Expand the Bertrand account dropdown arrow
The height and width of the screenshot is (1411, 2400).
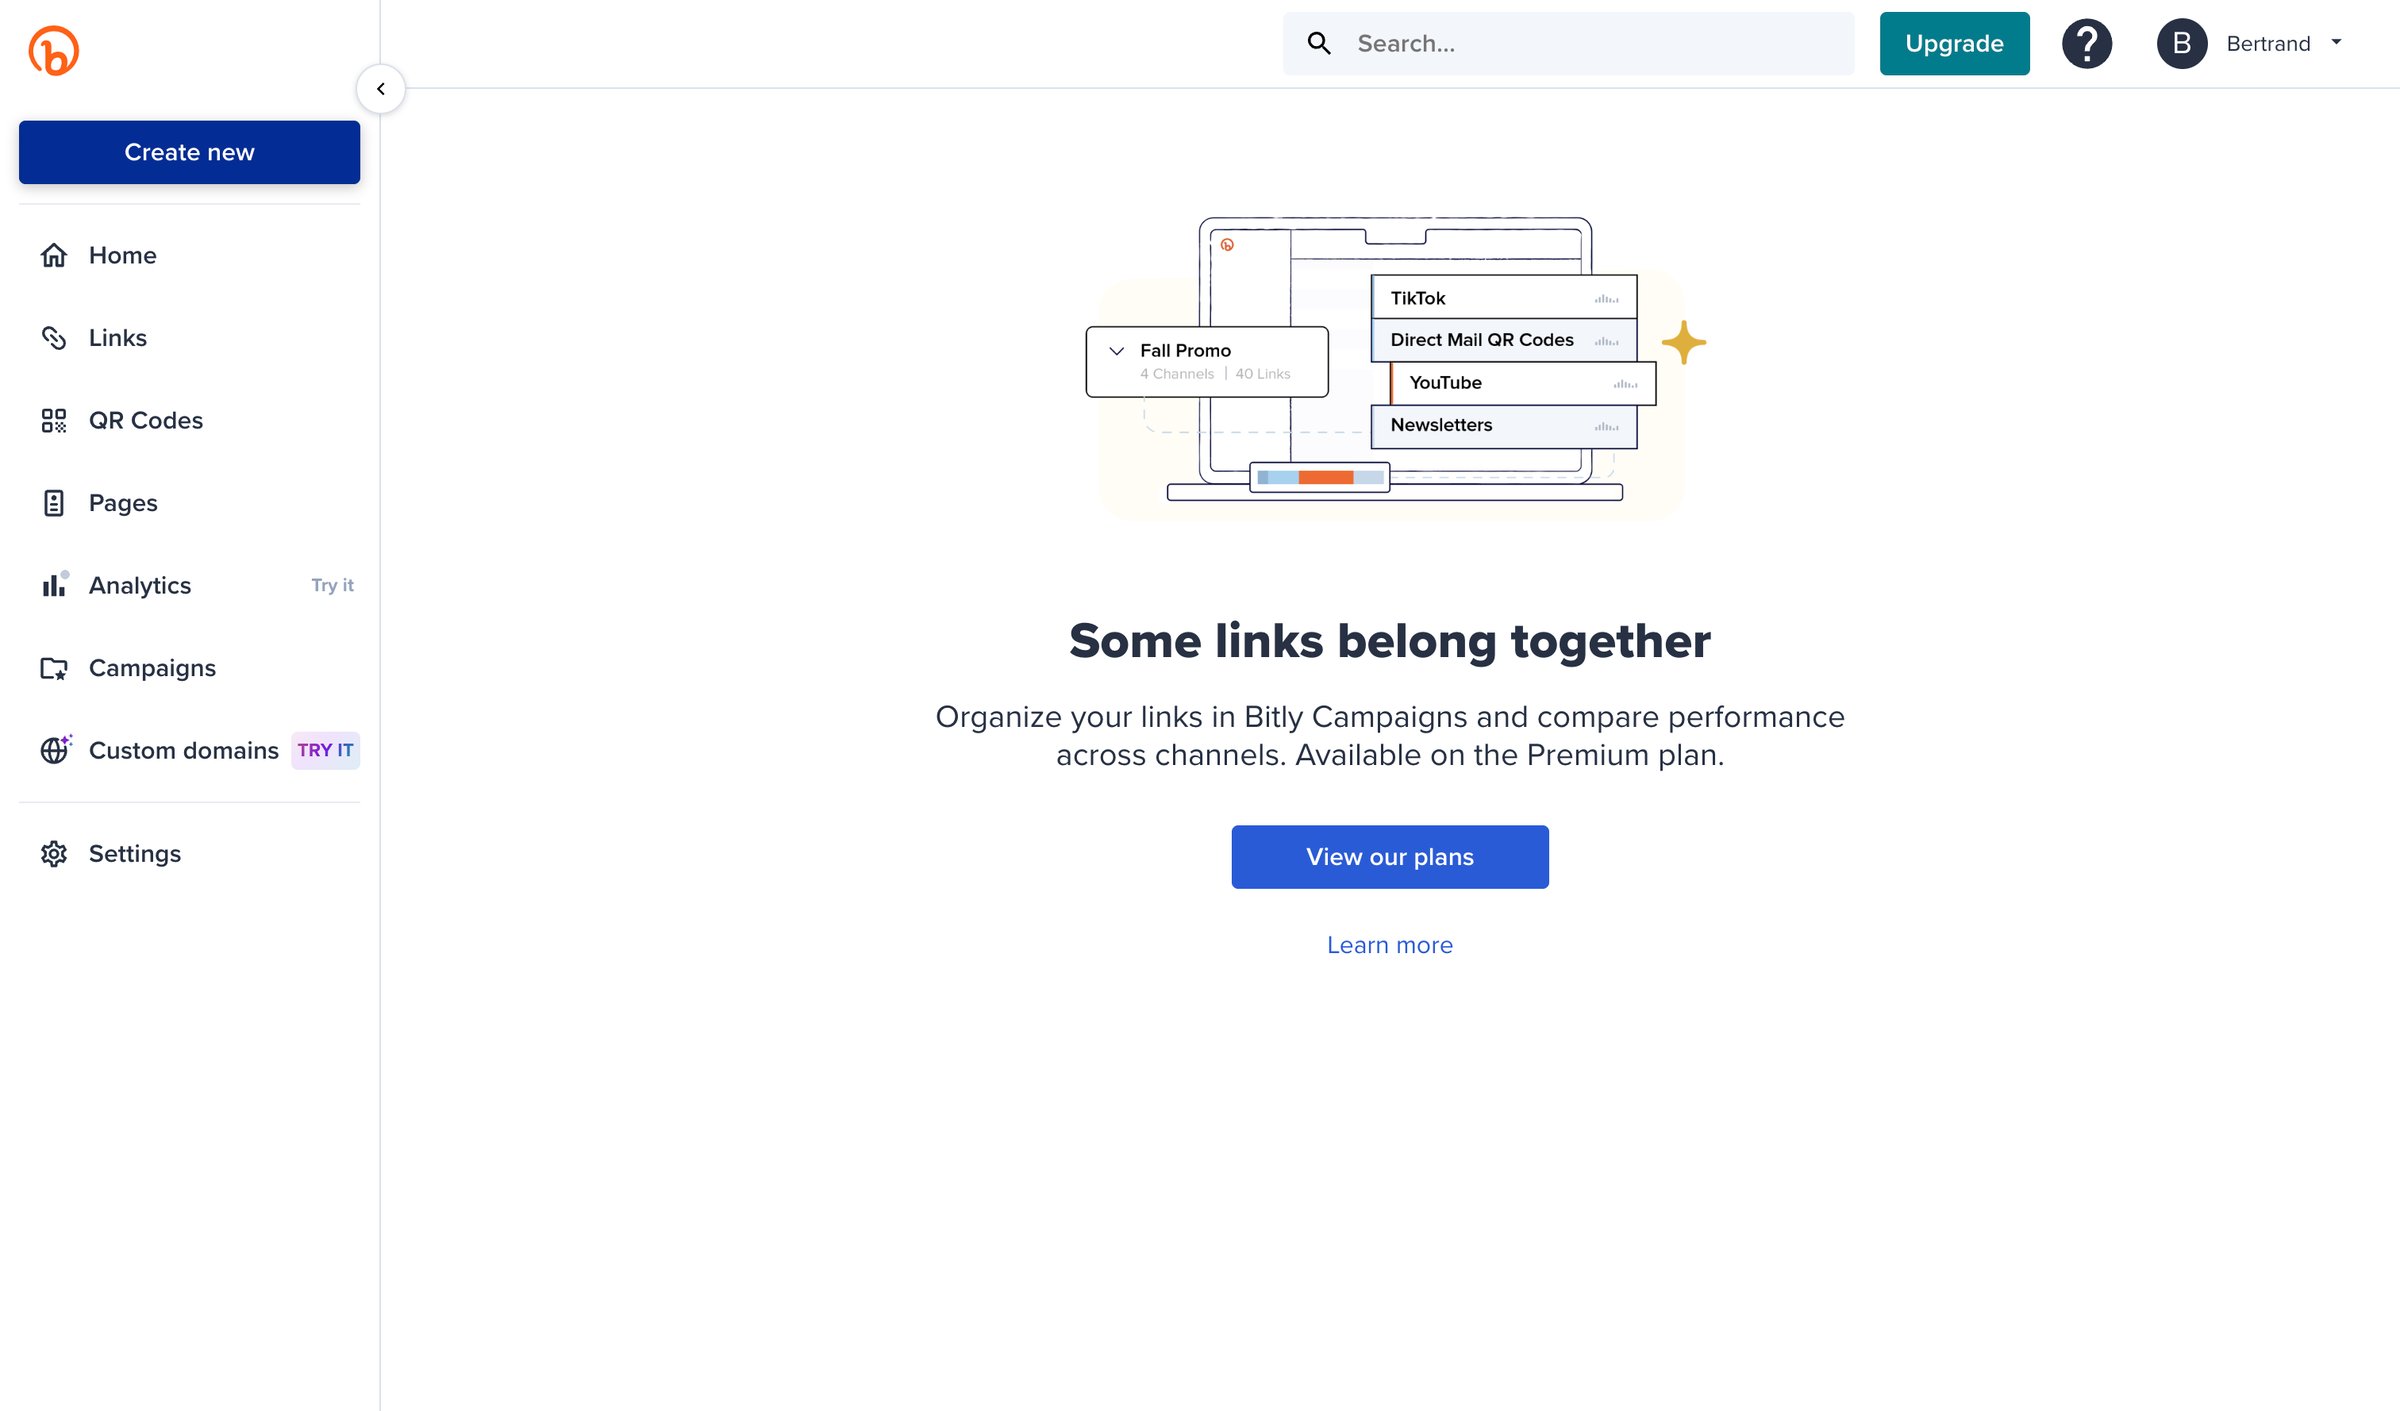point(2336,43)
